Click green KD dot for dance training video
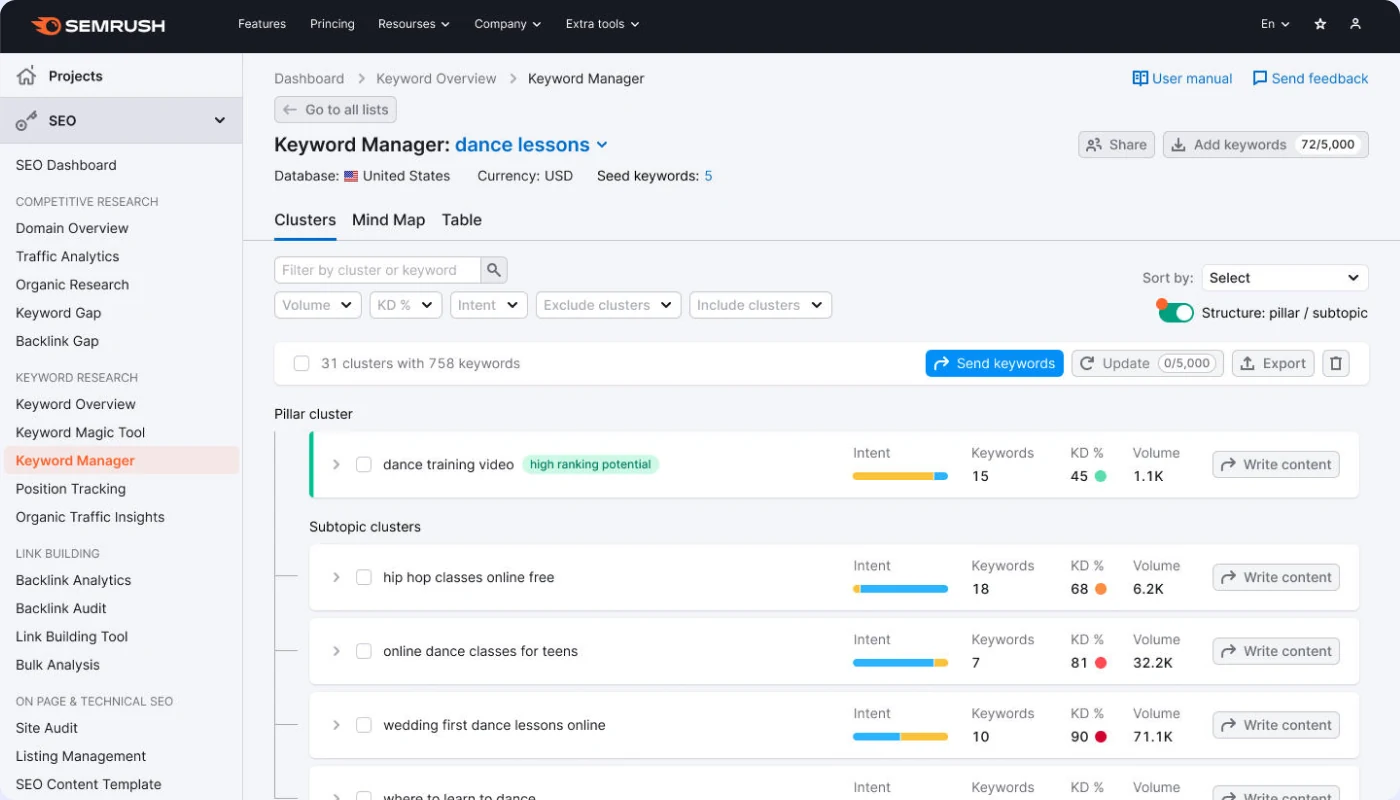The image size is (1400, 800). coord(1101,476)
